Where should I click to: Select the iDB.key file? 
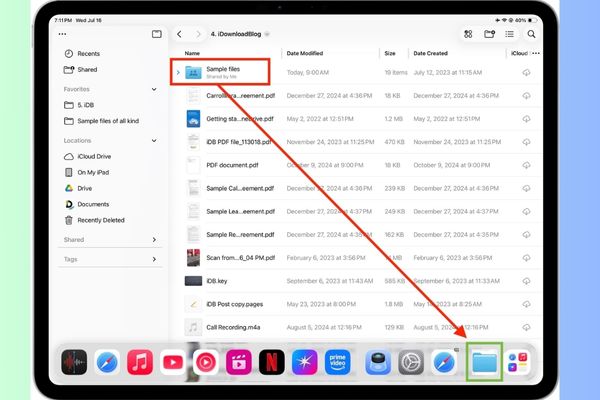(217, 281)
